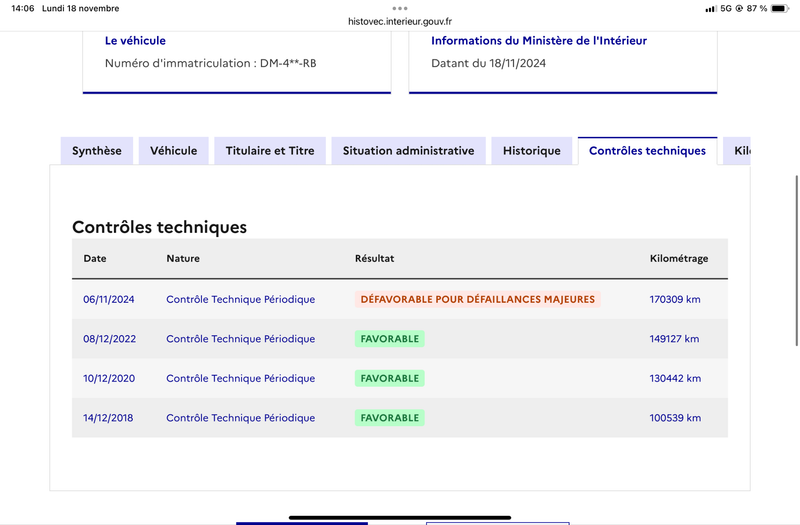Viewport: 800px width, 525px height.
Task: Click the 170309 km mileage value
Action: [674, 299]
